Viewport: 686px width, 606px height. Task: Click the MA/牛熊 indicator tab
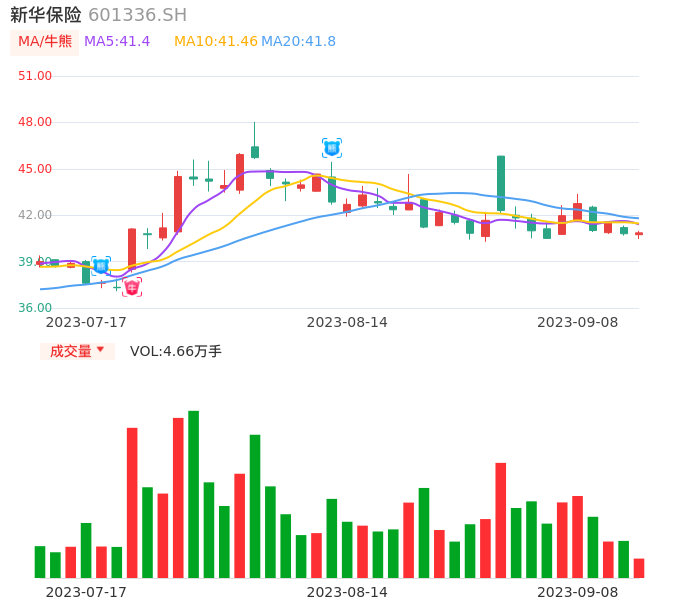click(x=45, y=42)
